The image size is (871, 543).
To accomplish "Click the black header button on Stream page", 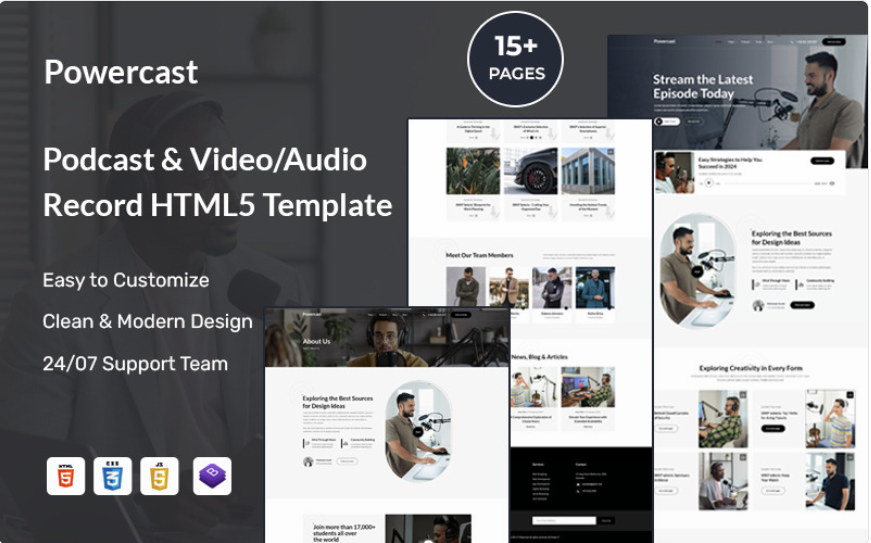I will pyautogui.click(x=834, y=42).
